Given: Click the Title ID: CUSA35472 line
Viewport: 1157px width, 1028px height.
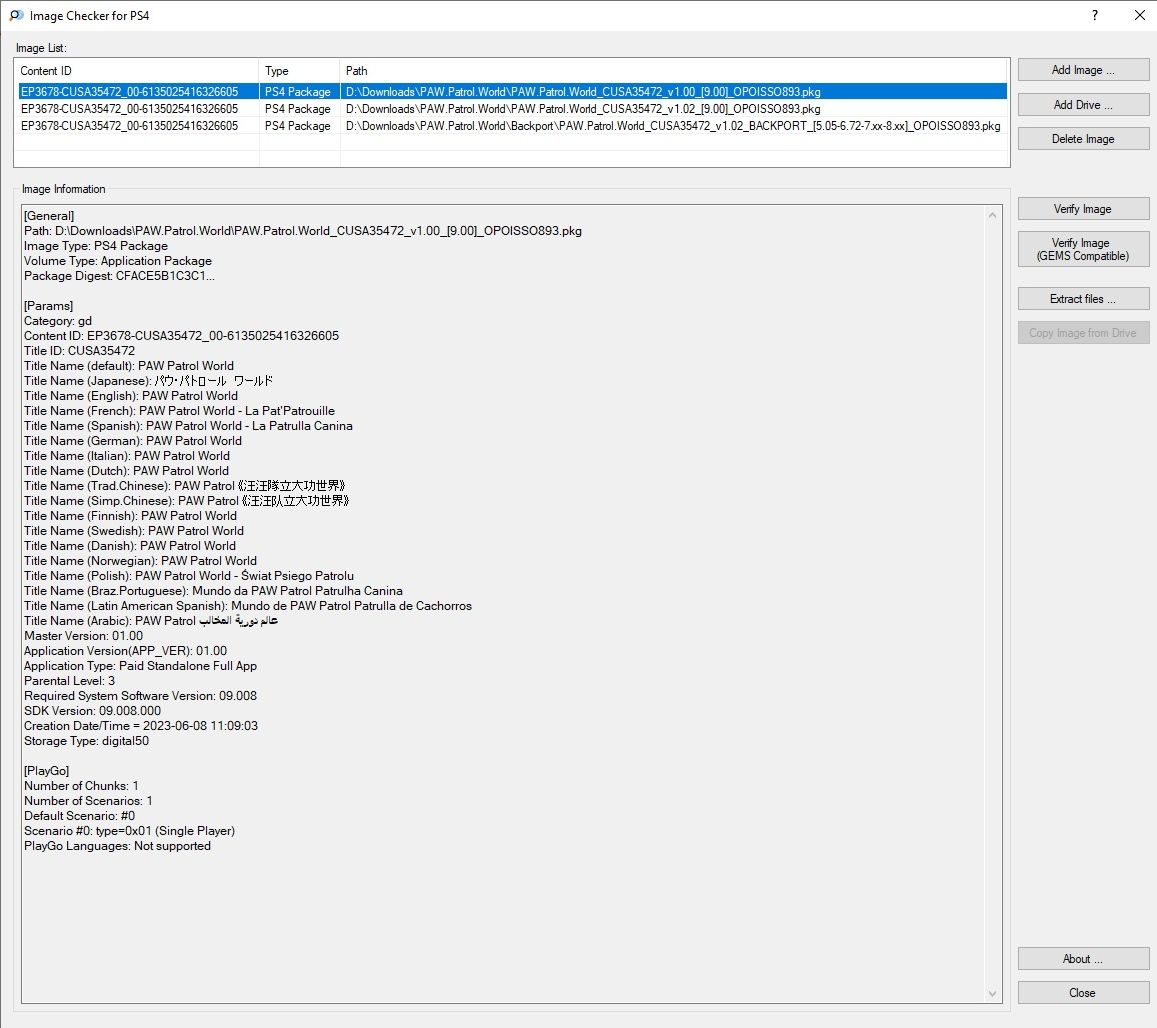Looking at the screenshot, I should (x=80, y=351).
